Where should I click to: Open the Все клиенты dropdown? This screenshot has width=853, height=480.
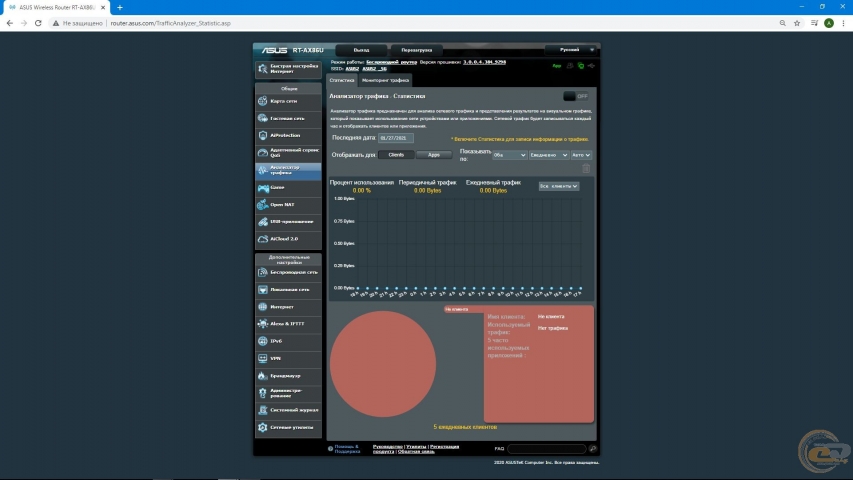coord(559,186)
